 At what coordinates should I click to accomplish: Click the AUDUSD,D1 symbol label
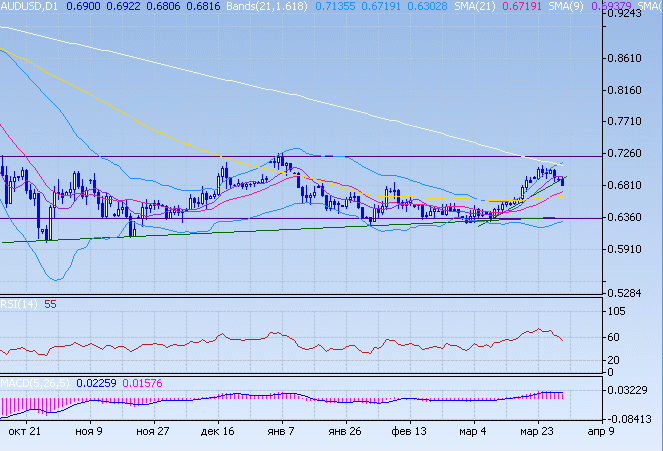tap(30, 6)
